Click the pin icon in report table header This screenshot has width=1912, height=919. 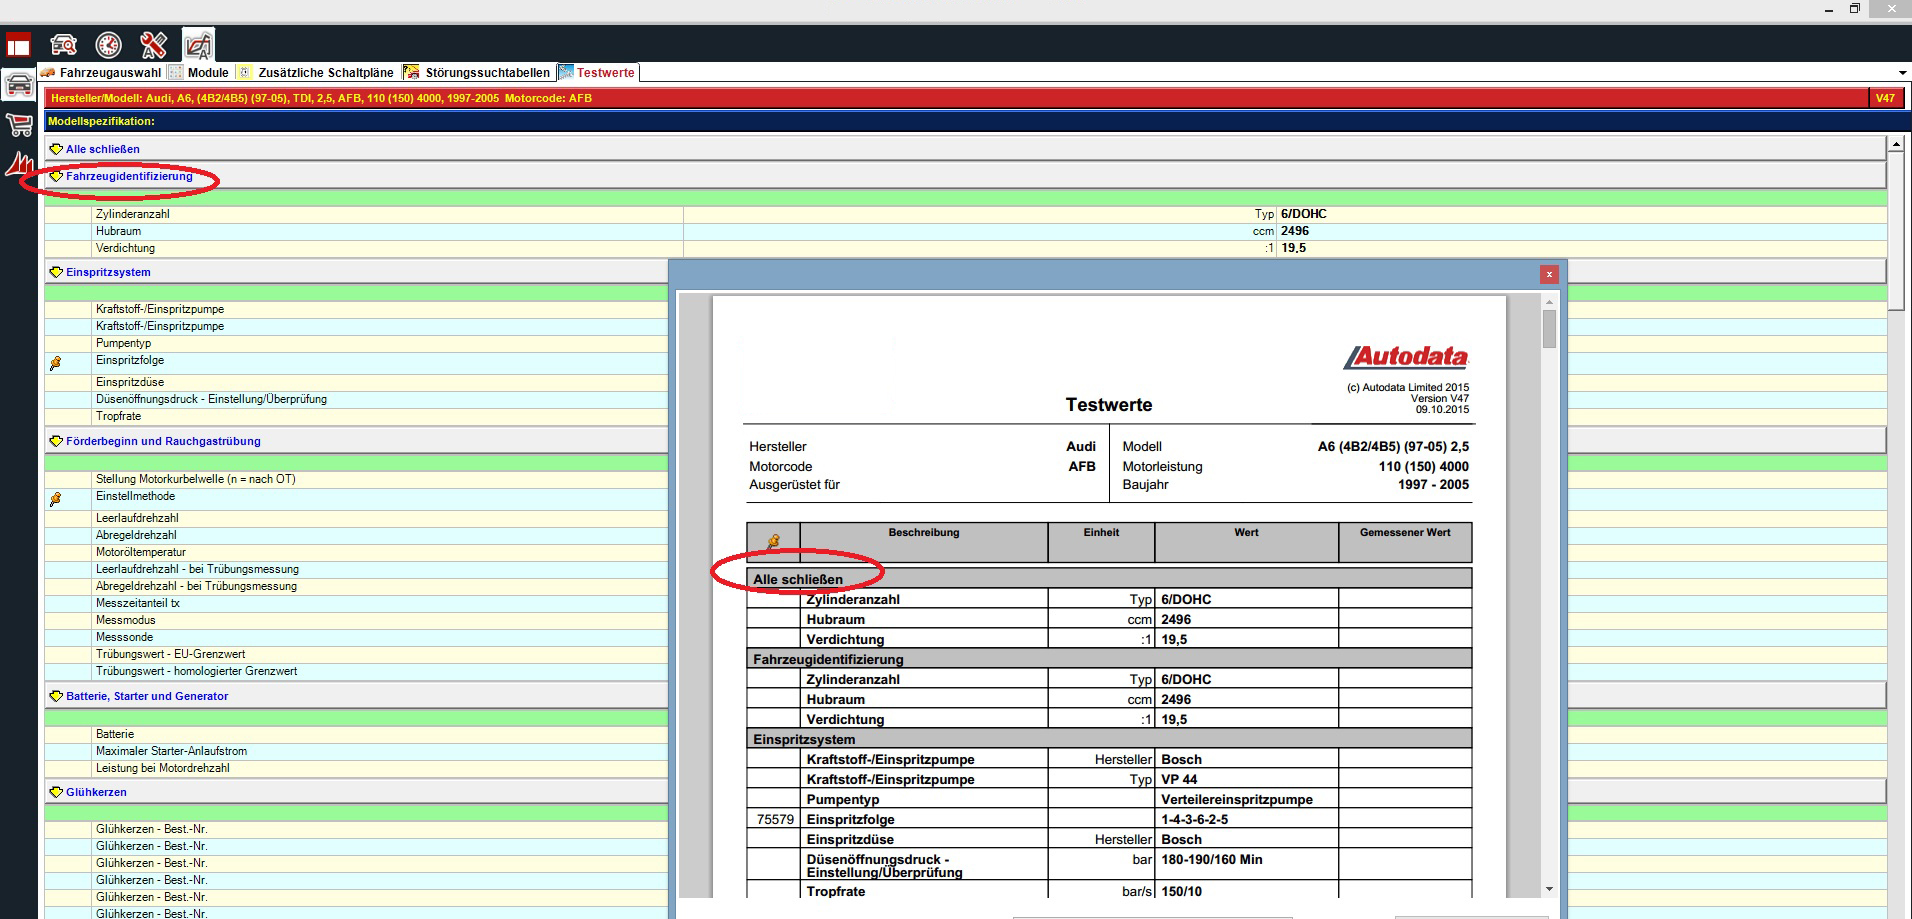[x=773, y=541]
